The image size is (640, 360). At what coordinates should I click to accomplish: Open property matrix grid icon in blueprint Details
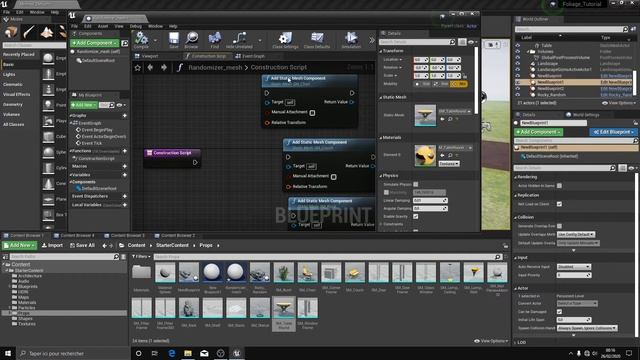coord(462,42)
